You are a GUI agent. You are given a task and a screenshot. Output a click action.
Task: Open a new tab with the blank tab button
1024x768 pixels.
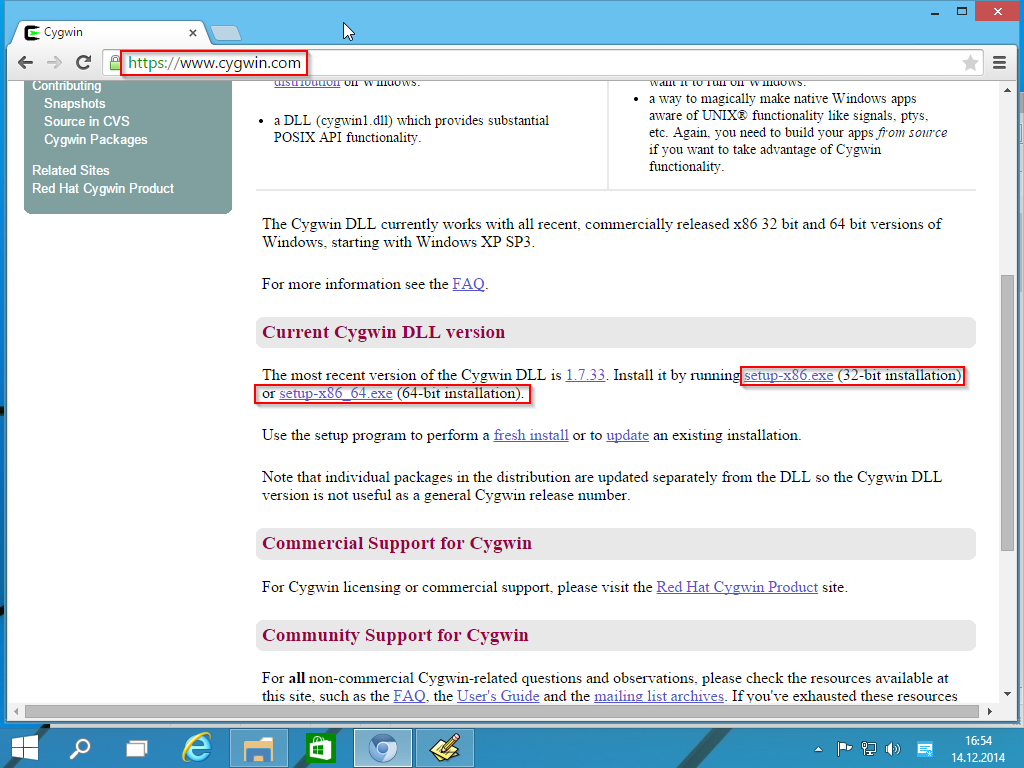point(226,33)
